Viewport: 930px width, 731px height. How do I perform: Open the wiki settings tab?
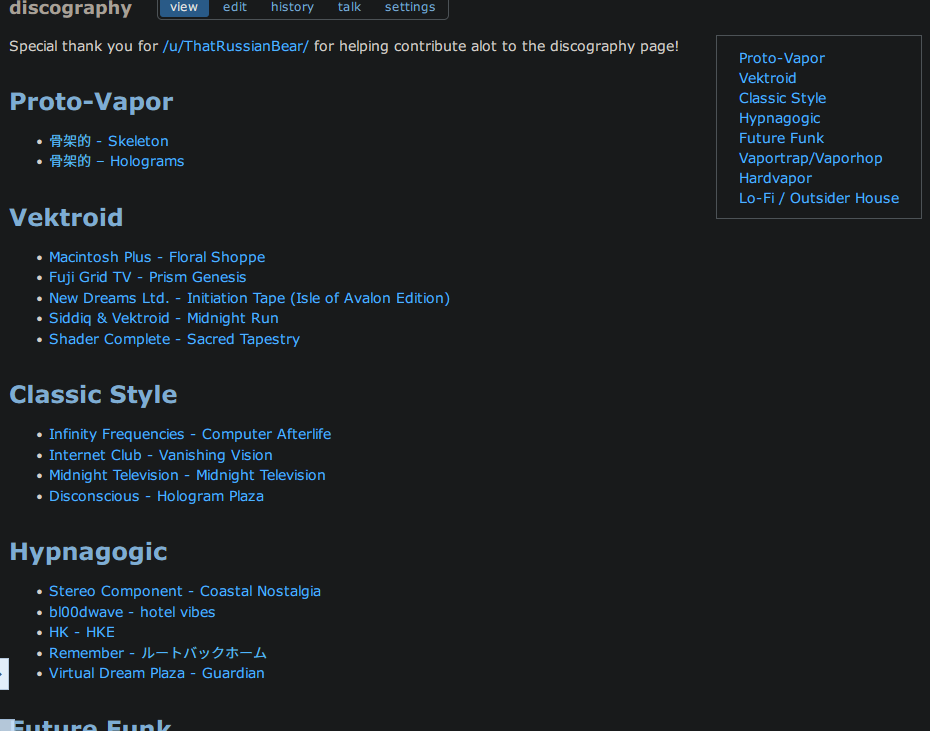pos(410,7)
